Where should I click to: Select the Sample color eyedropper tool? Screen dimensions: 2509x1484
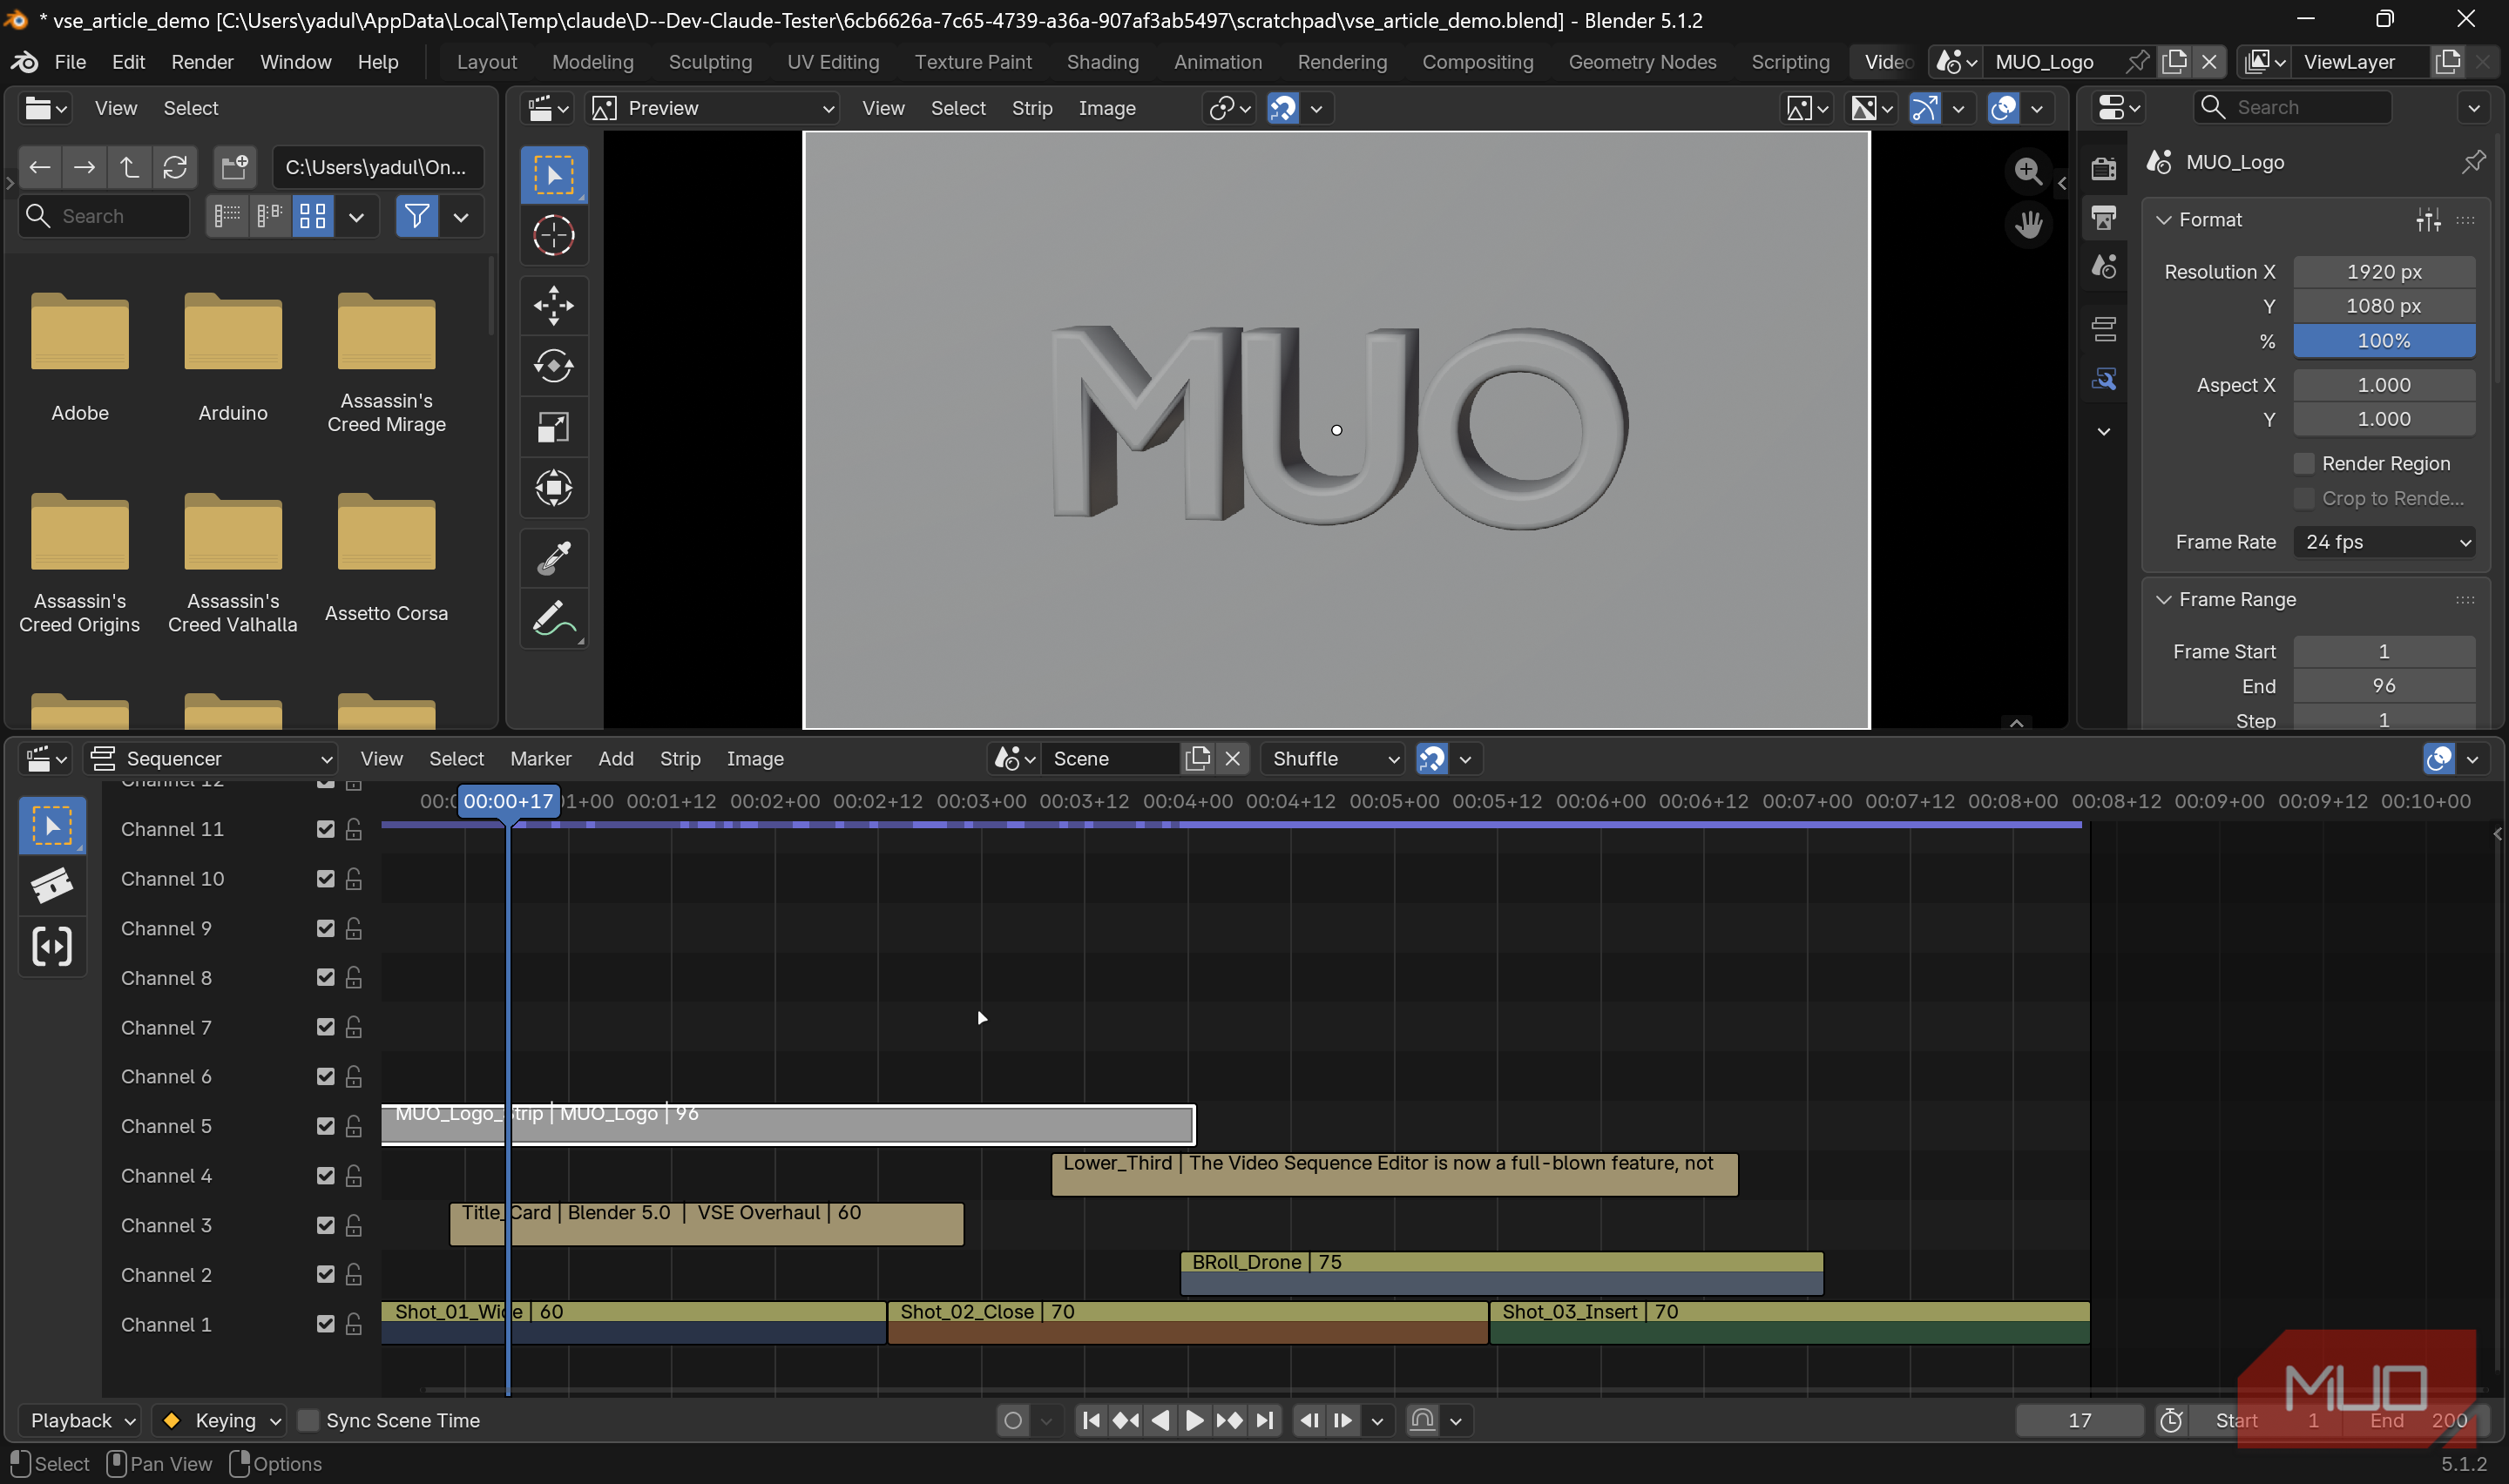pyautogui.click(x=553, y=558)
